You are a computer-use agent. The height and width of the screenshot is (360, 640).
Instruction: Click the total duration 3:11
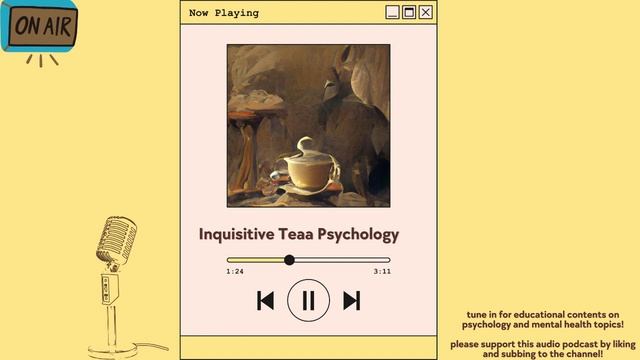click(x=382, y=271)
